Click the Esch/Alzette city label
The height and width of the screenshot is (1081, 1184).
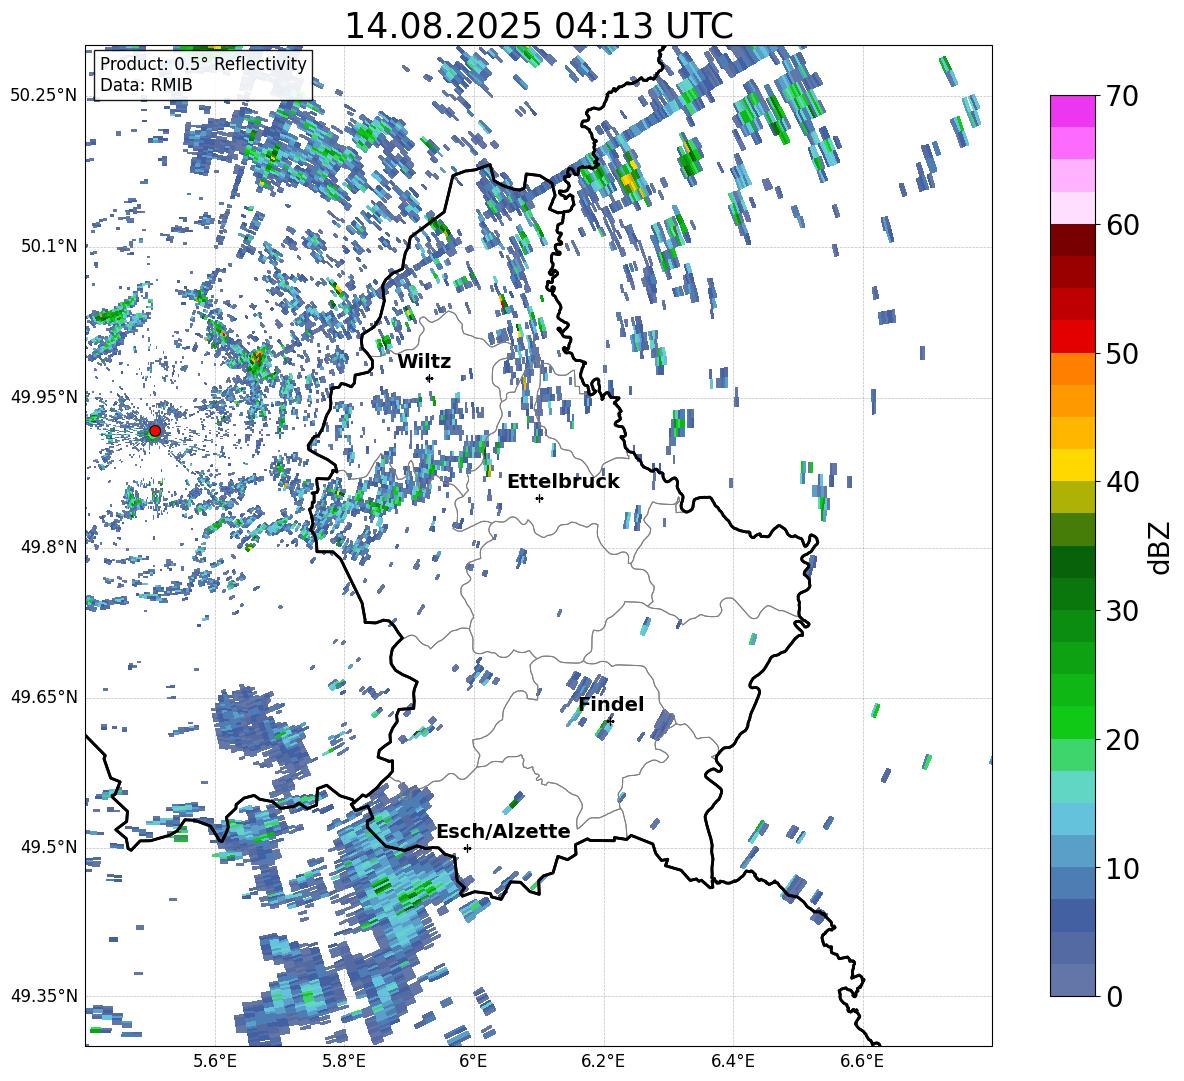point(503,831)
